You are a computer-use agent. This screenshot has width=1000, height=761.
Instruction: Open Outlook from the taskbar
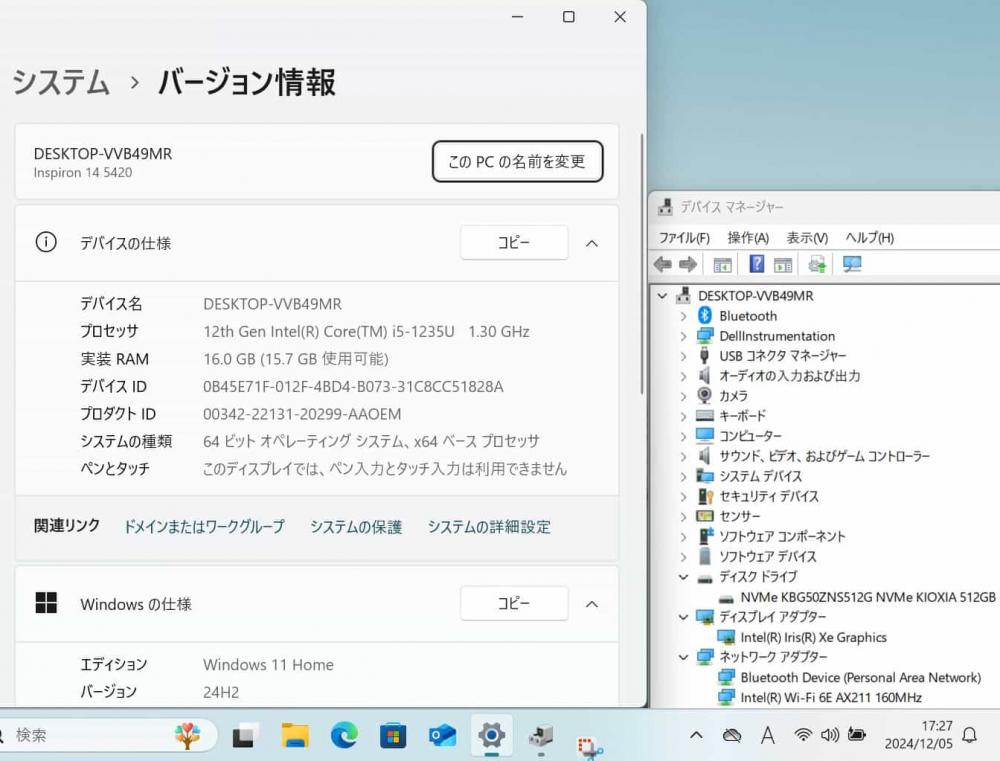442,735
